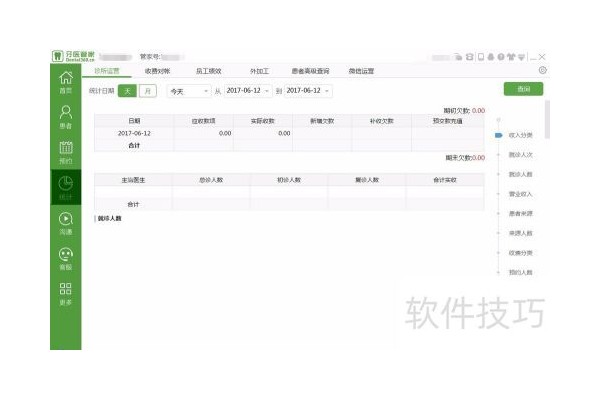
Task: Click the blue 收入分类 marker flag
Action: pyautogui.click(x=498, y=135)
